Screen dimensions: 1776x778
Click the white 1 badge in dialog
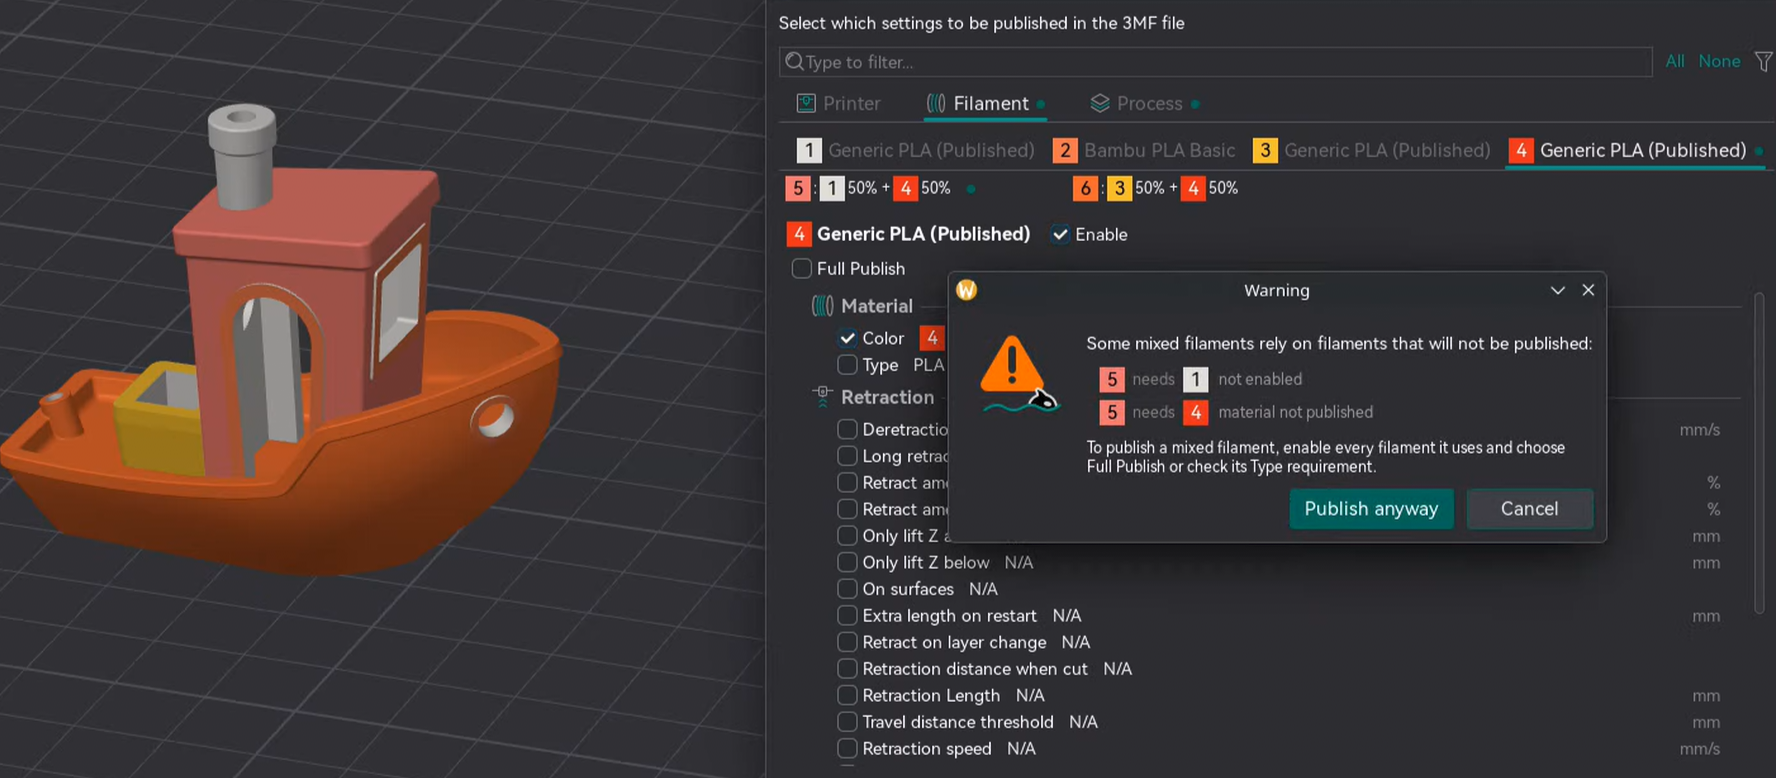[1195, 379]
